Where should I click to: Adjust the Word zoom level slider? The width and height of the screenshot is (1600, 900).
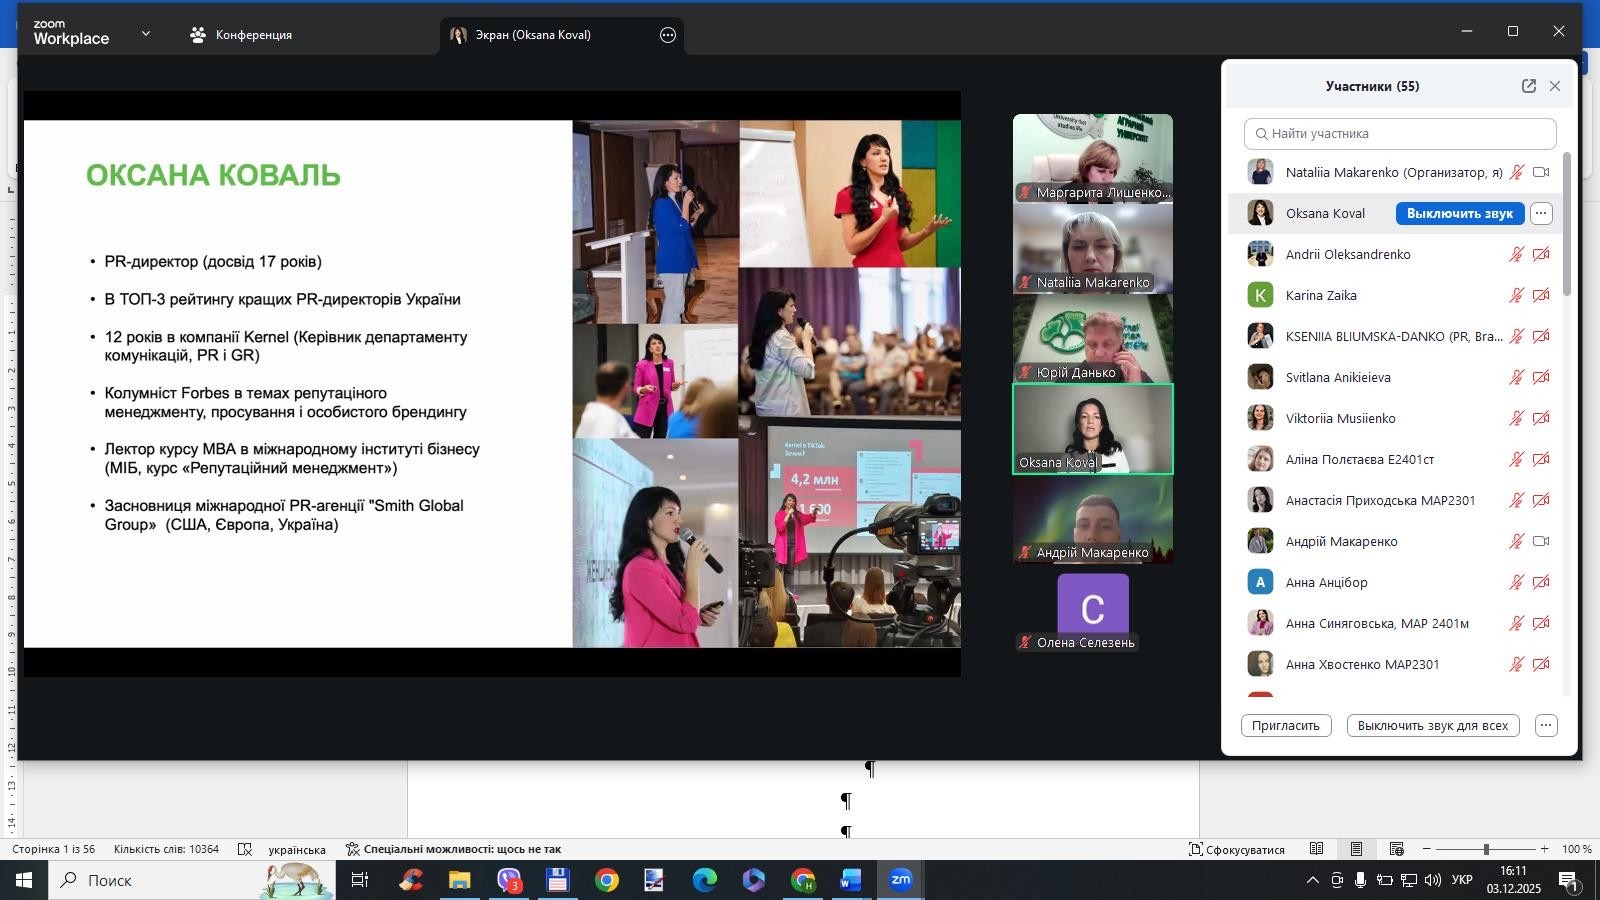pyautogui.click(x=1486, y=849)
